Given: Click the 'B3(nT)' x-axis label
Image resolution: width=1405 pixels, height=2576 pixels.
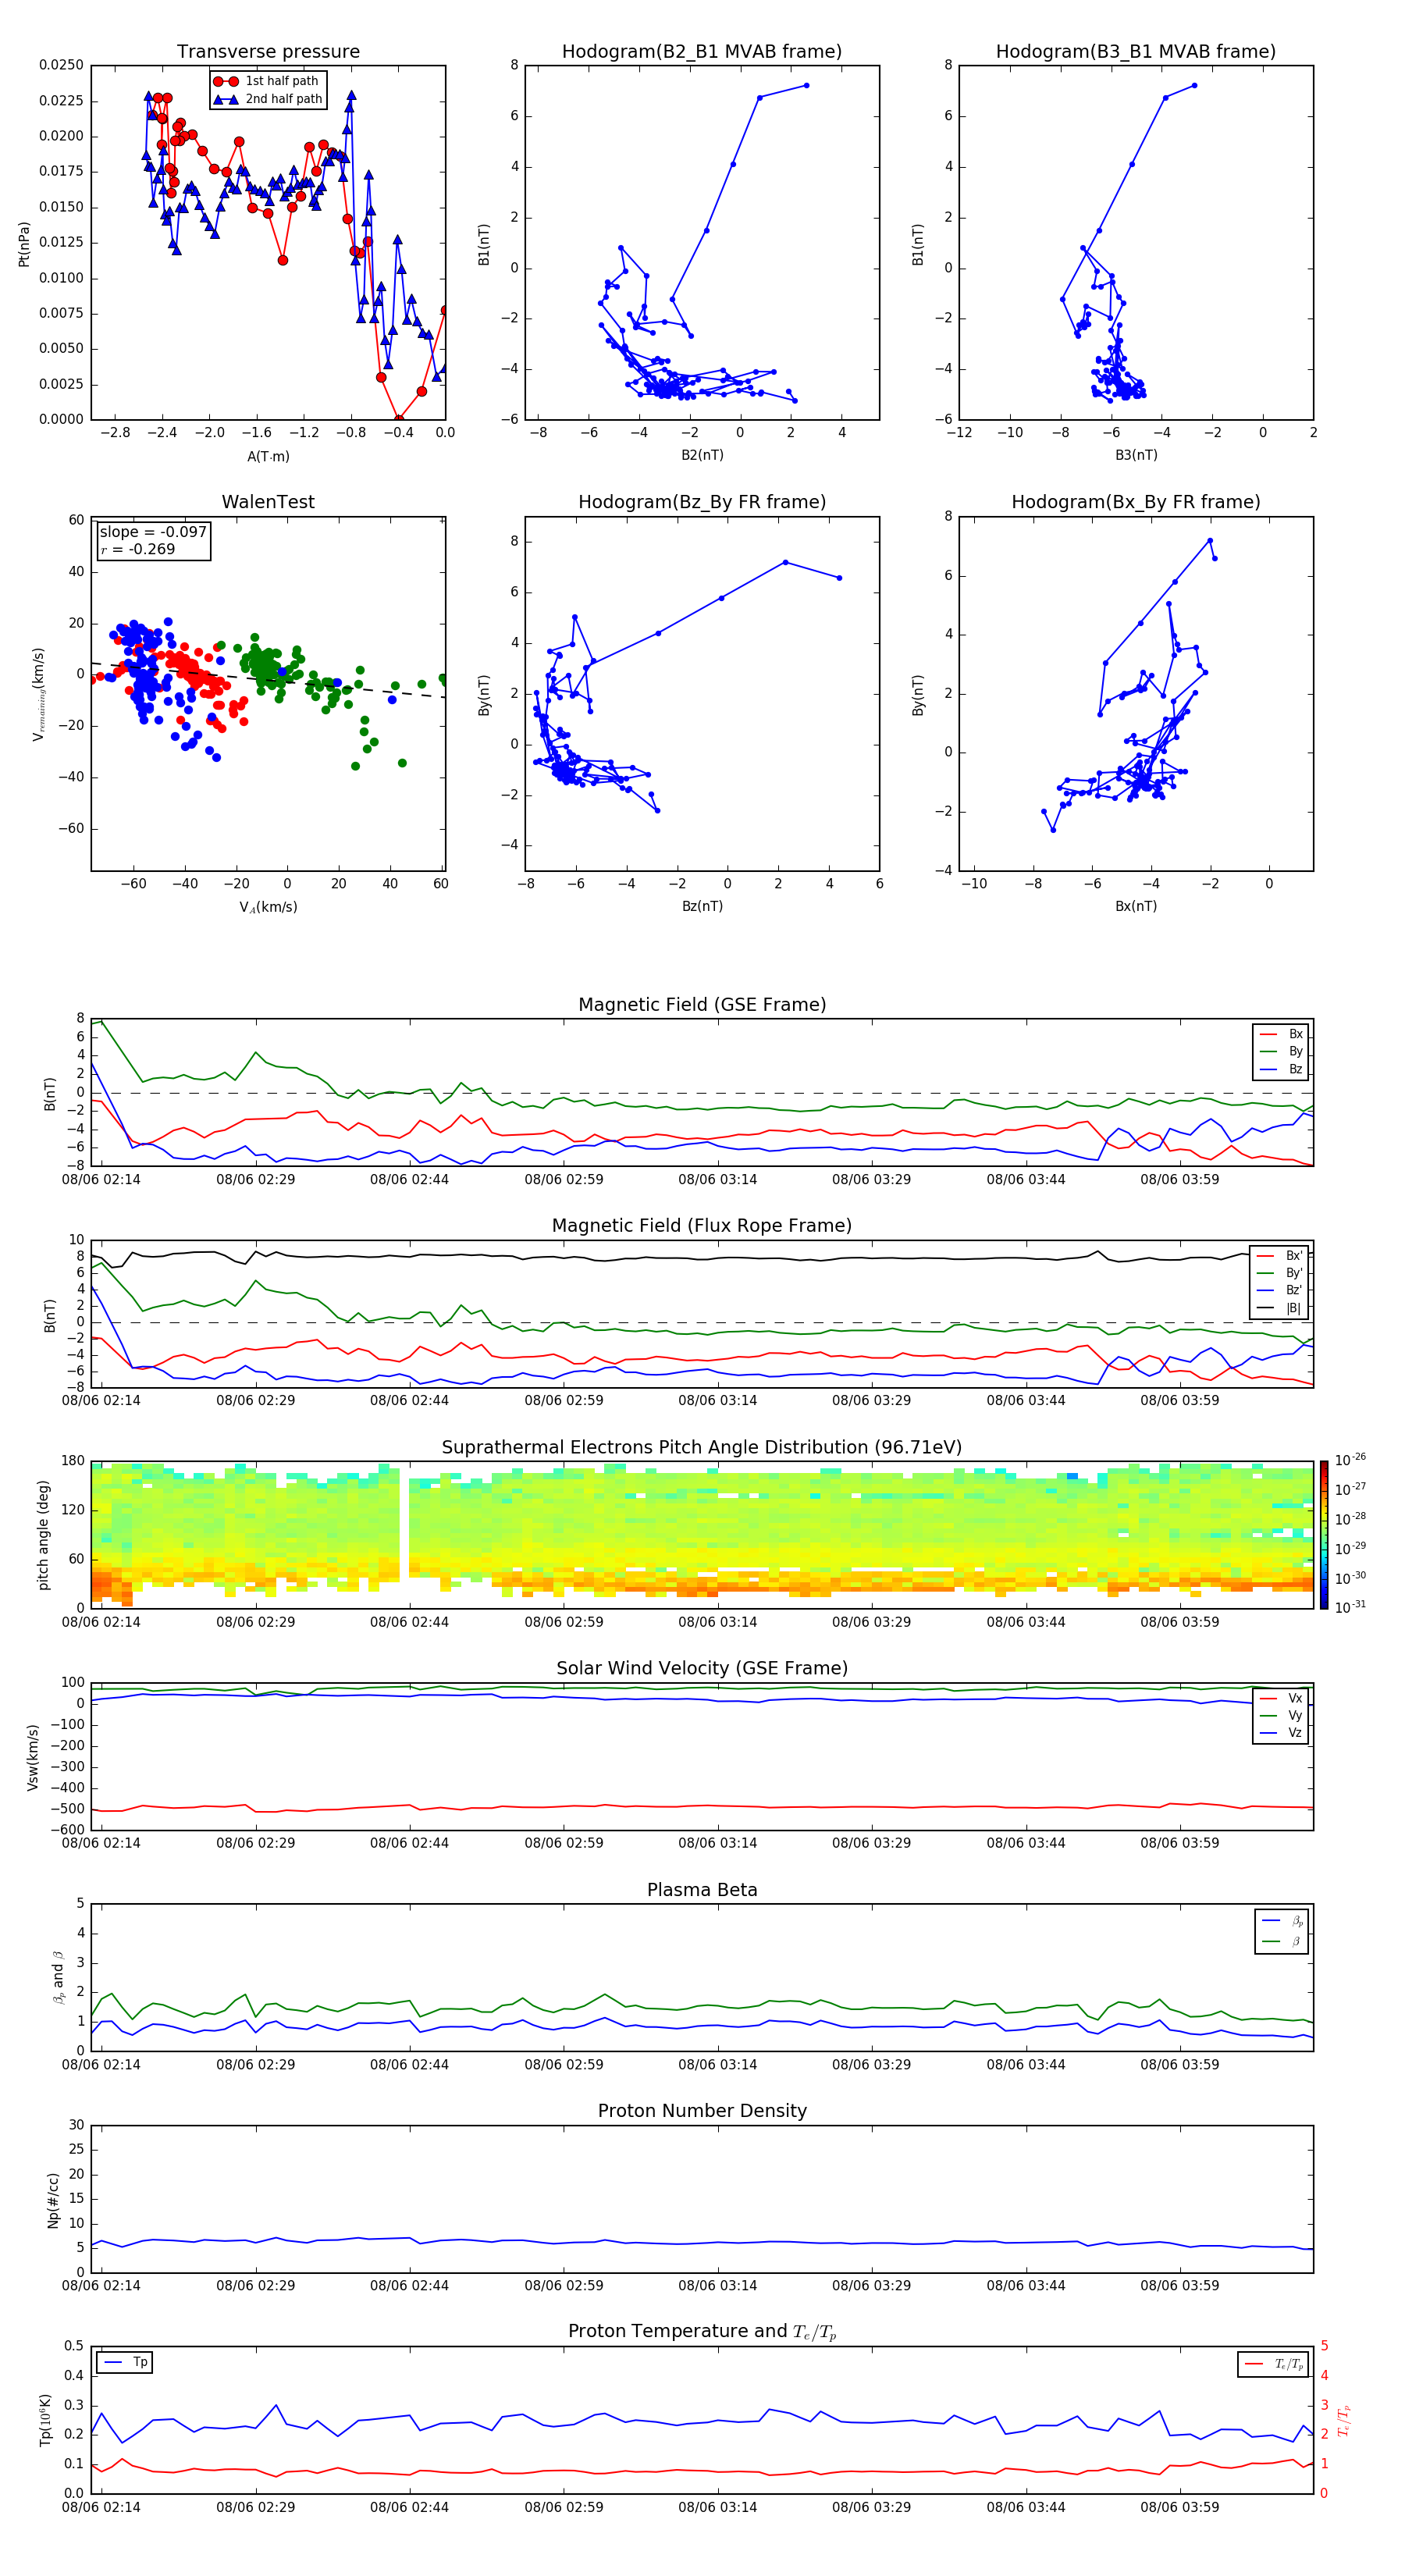Looking at the screenshot, I should (1136, 455).
